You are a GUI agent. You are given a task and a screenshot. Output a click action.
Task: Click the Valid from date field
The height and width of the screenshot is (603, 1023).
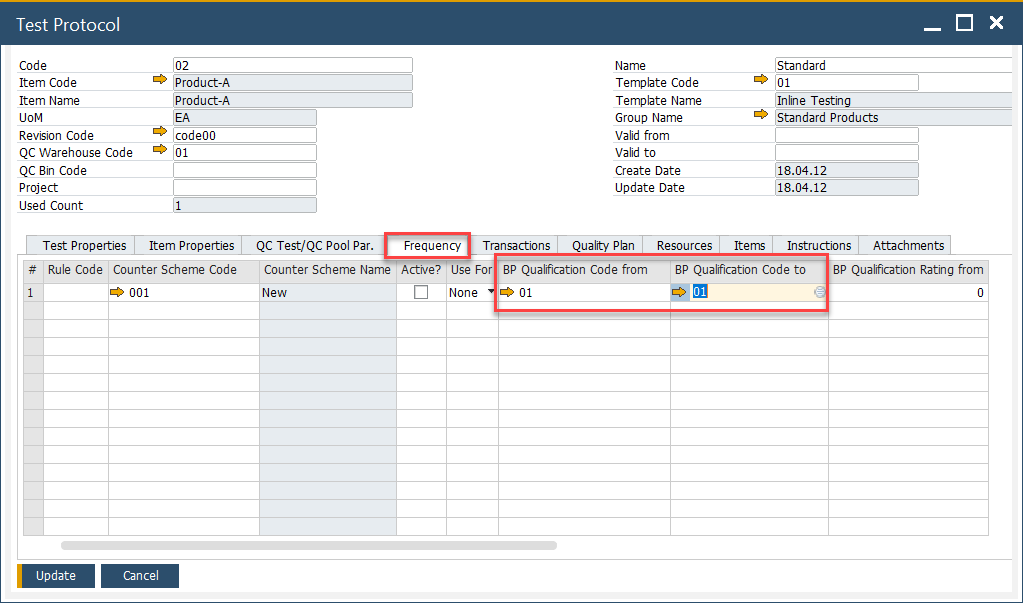coord(846,135)
